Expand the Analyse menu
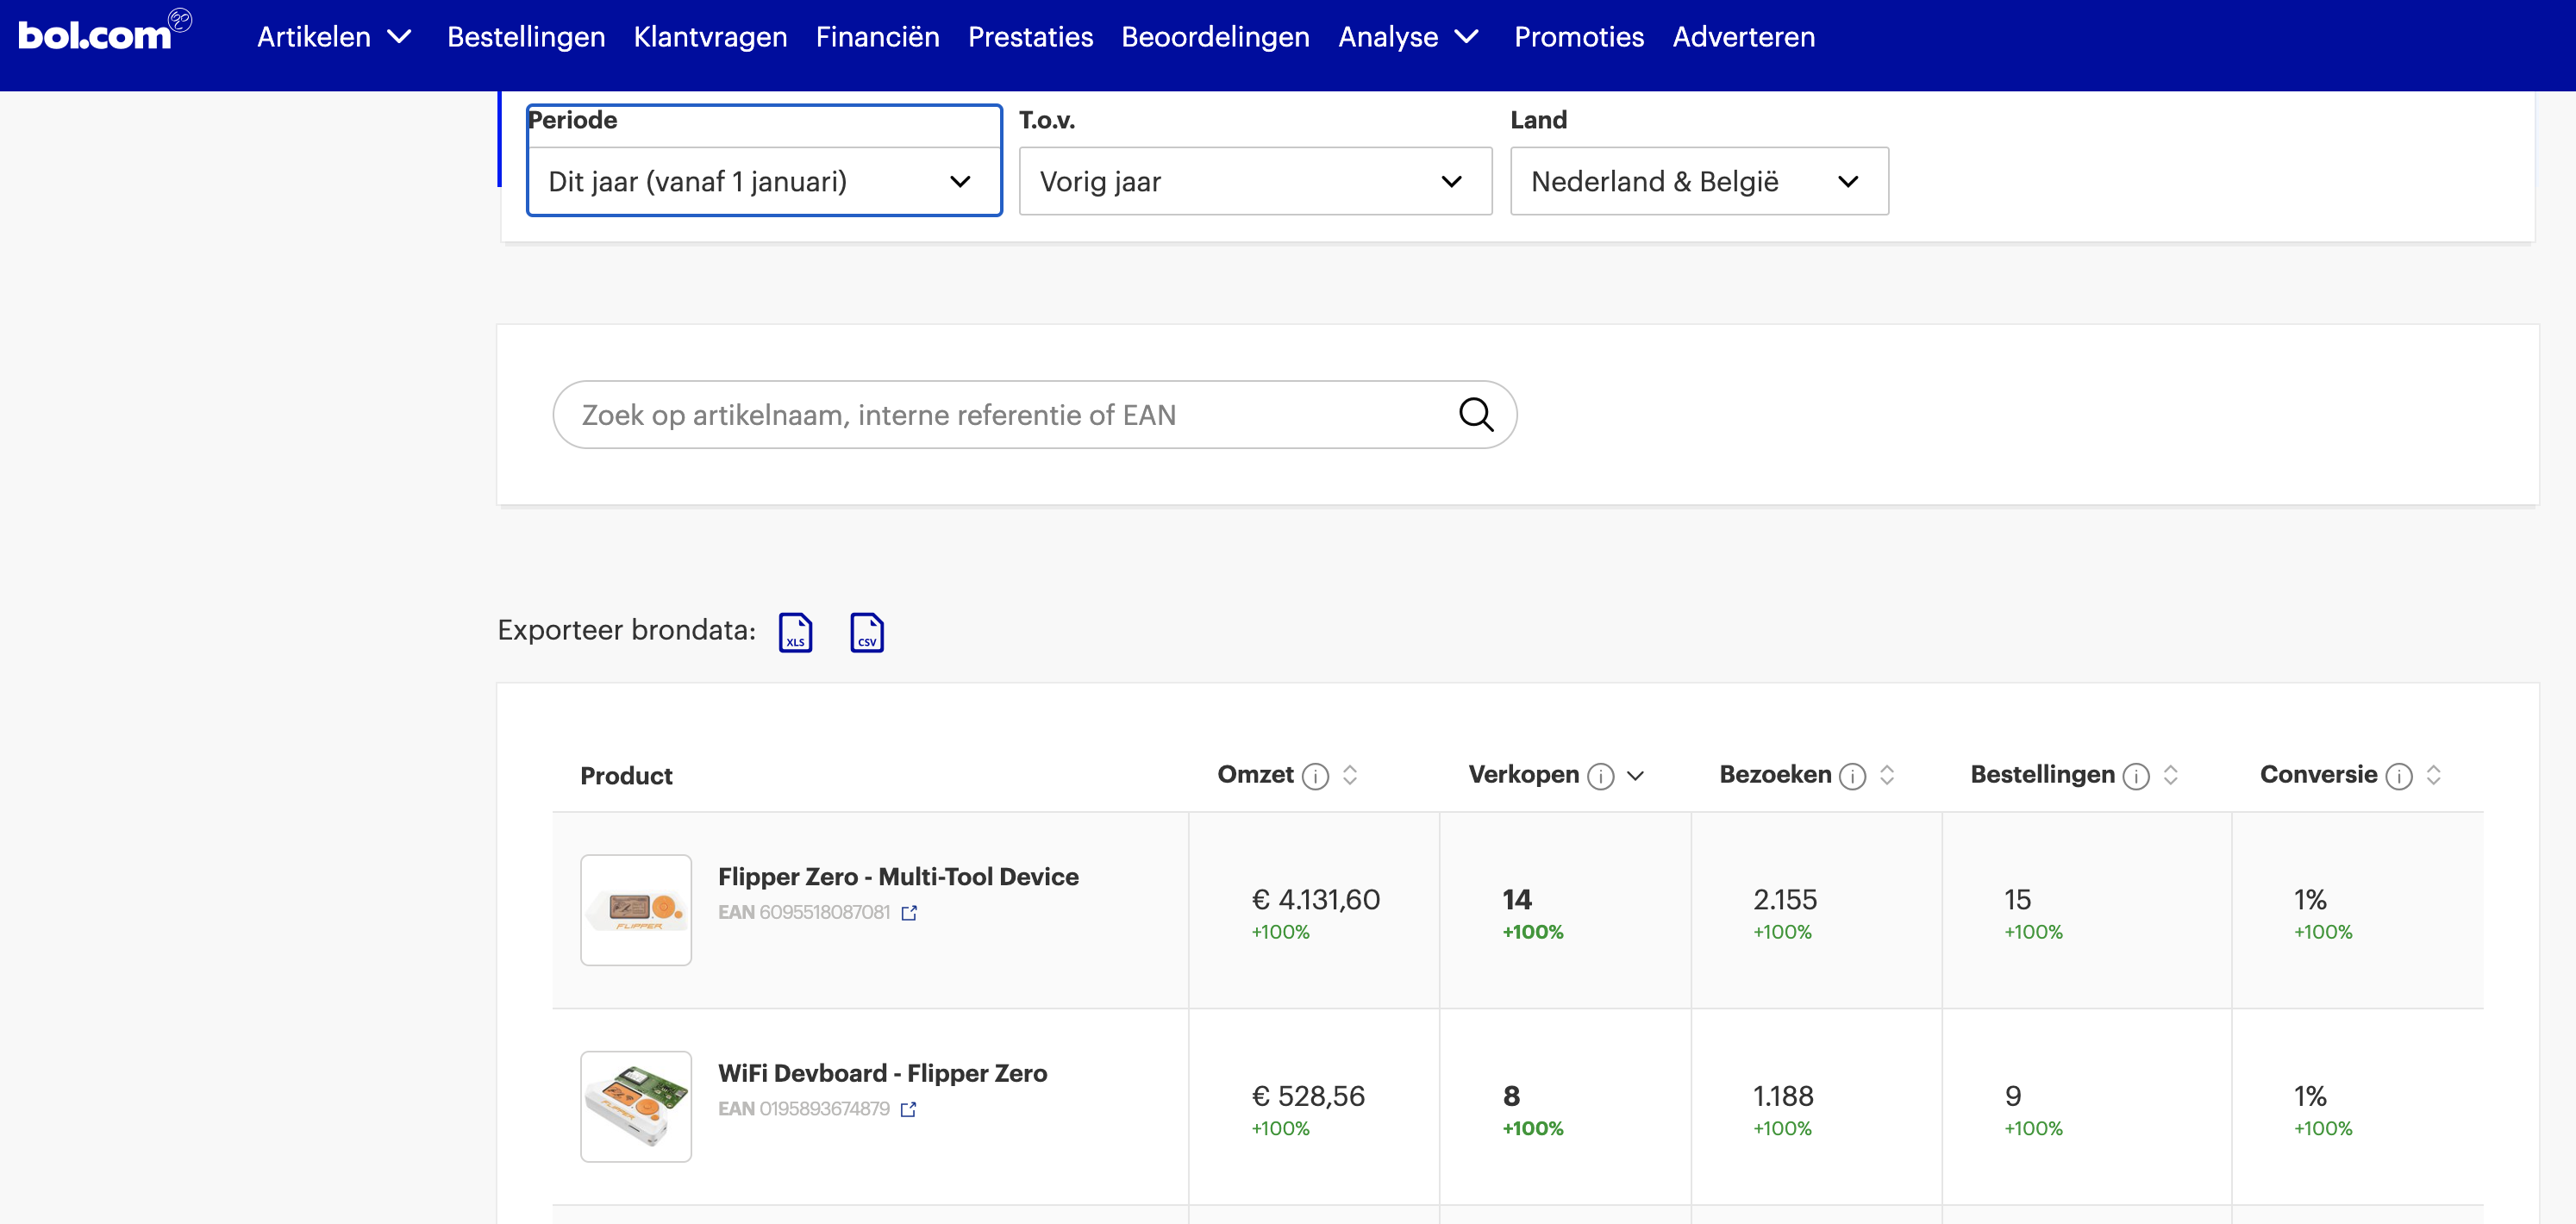Image resolution: width=2576 pixels, height=1224 pixels. tap(1408, 37)
